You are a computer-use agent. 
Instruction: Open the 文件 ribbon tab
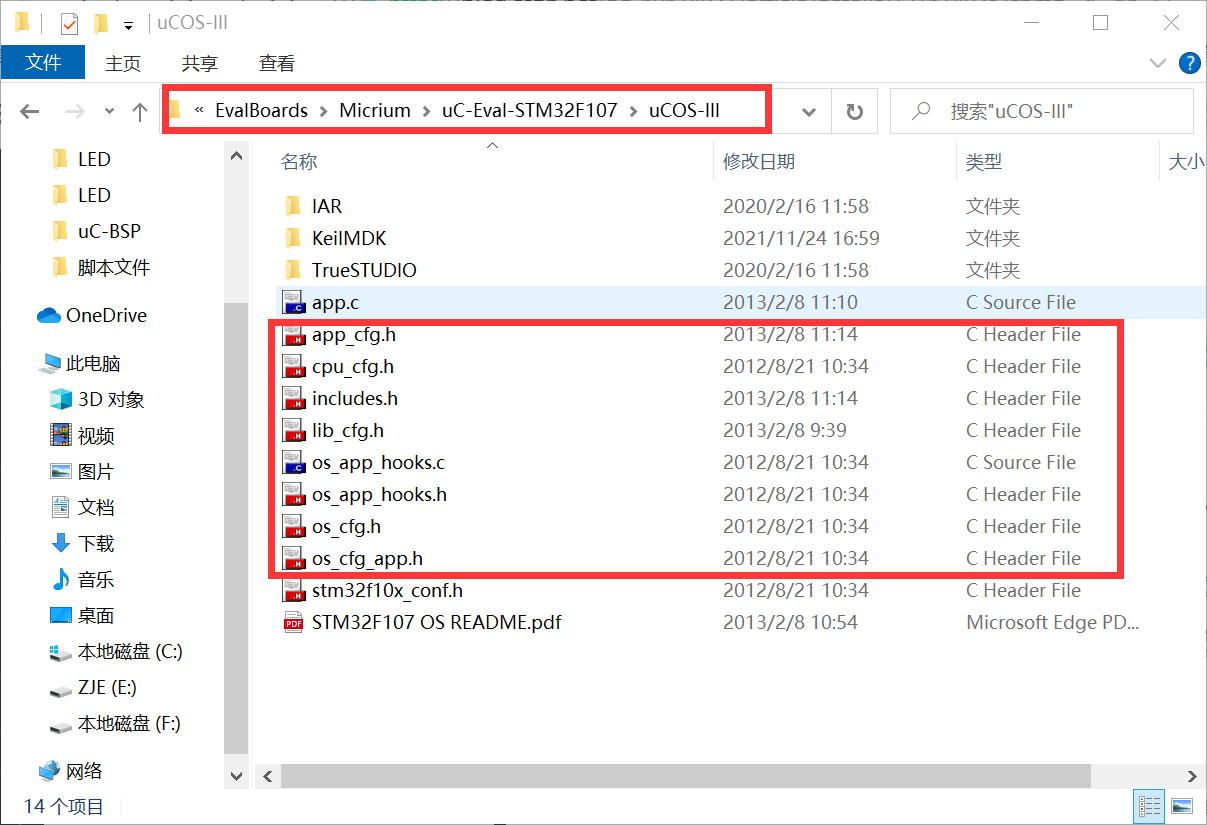click(x=43, y=63)
